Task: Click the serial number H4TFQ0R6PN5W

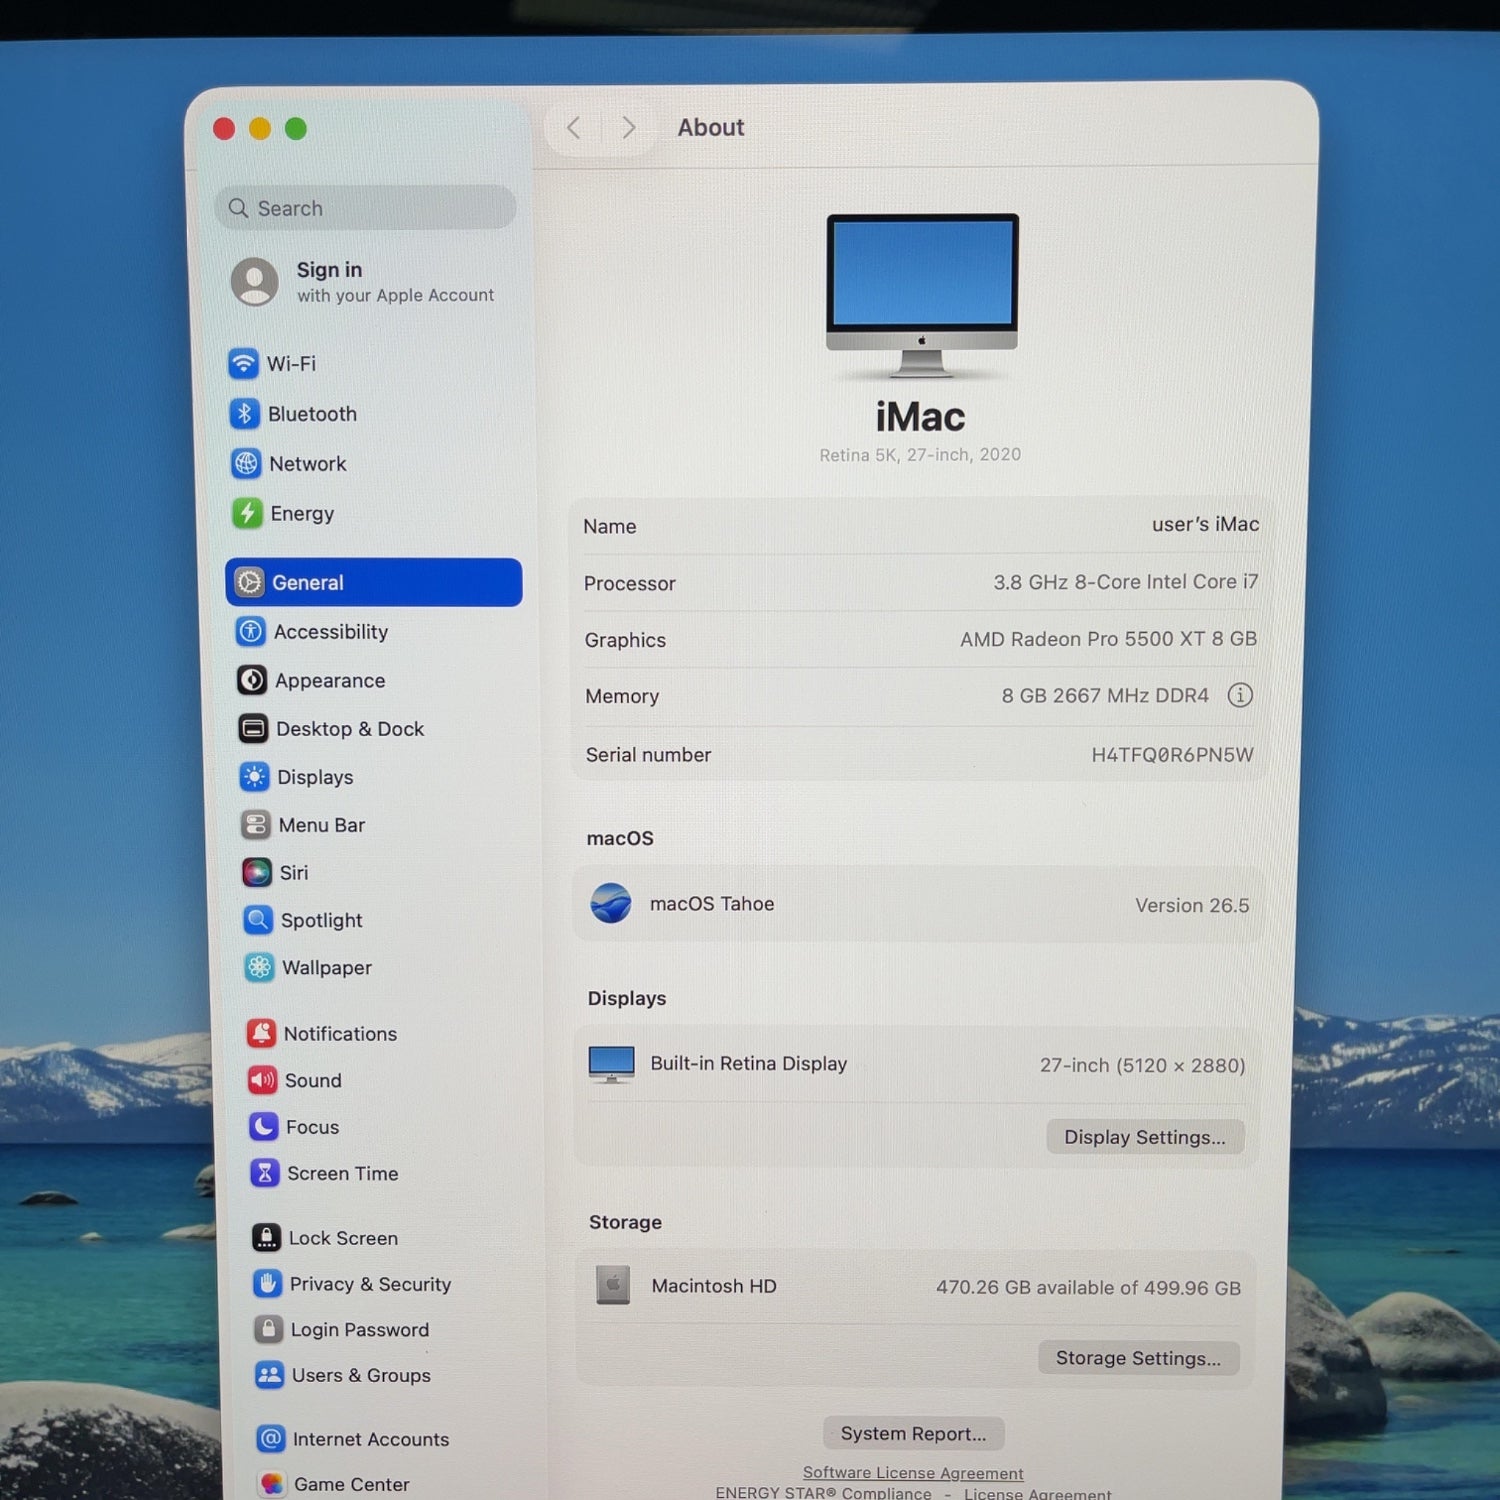Action: (1172, 754)
